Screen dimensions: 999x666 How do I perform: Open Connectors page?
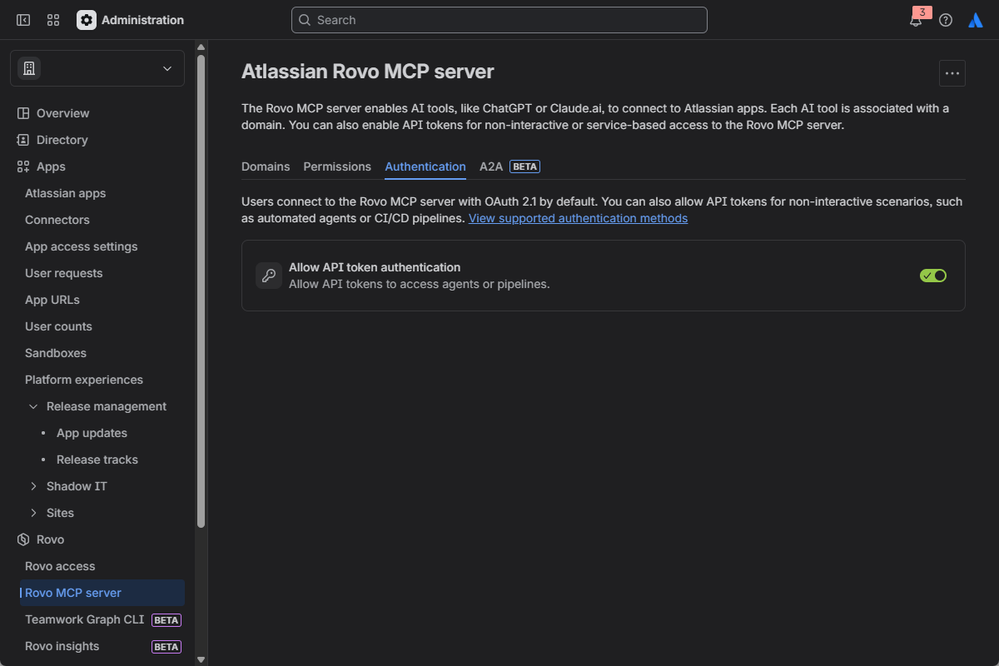click(57, 220)
